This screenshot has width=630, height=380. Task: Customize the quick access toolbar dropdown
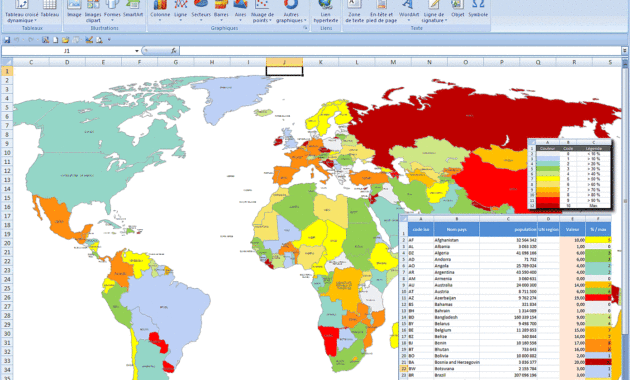pos(109,40)
